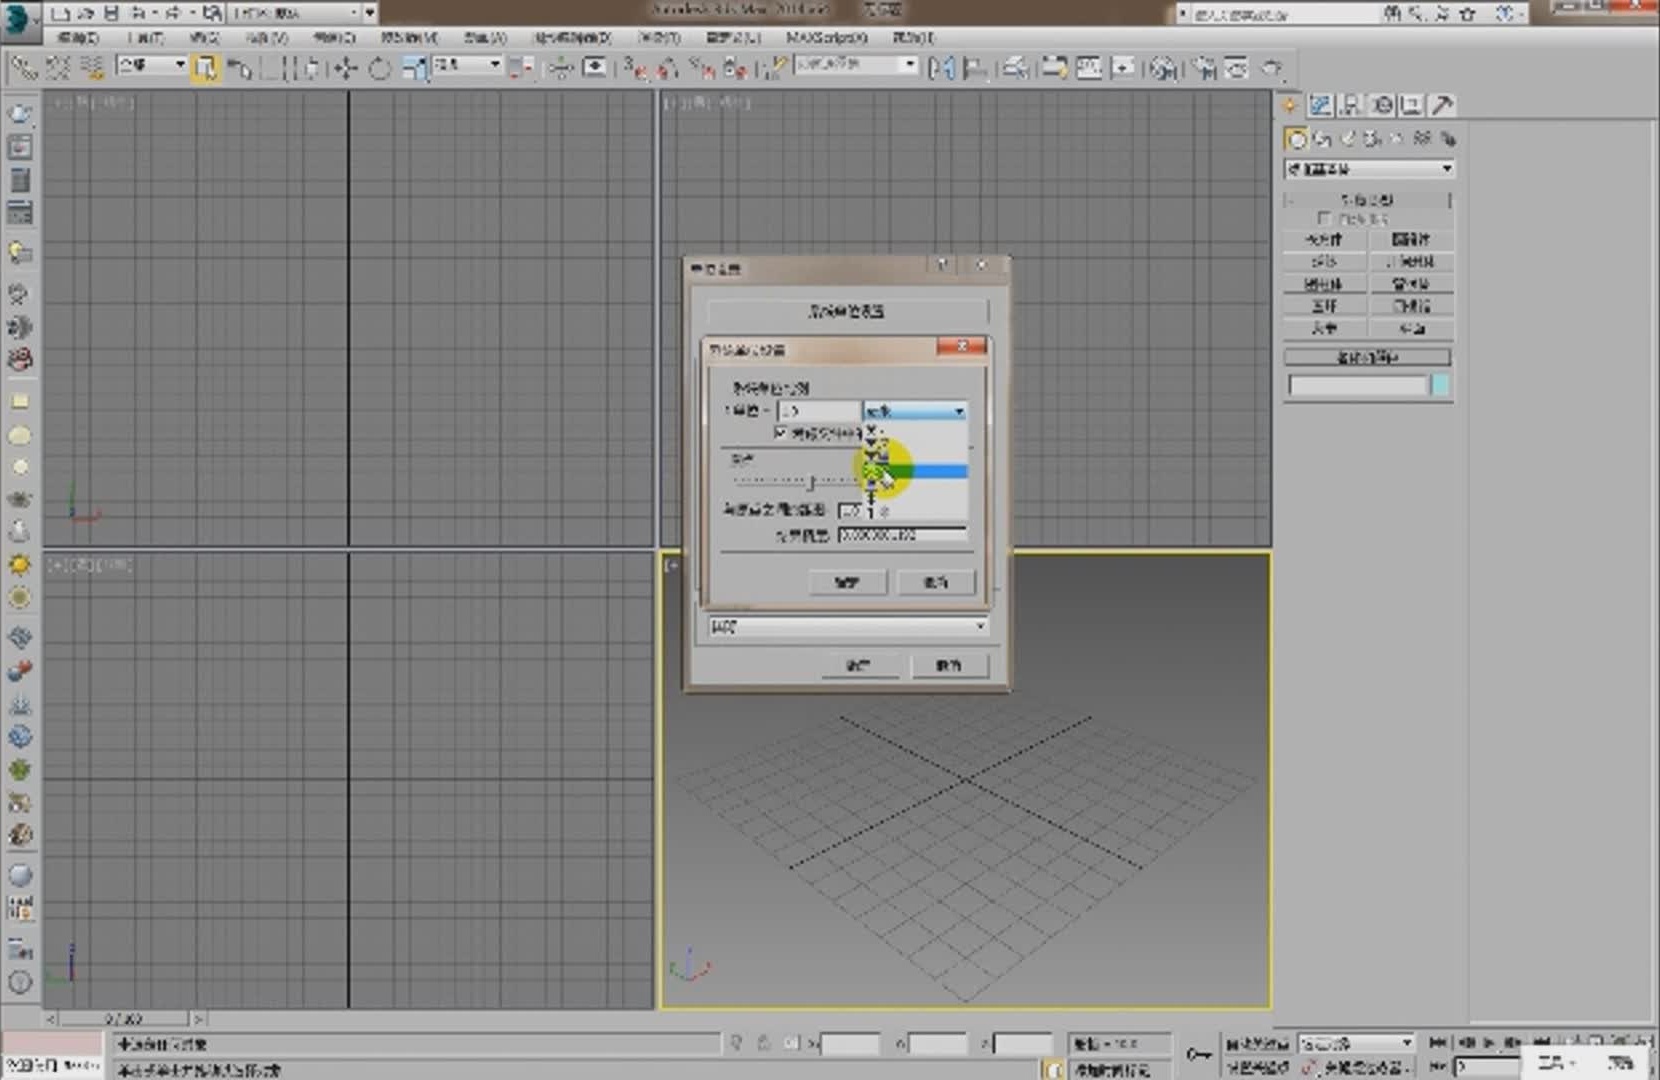
Task: Click the Use Pivot Point Center icon
Action: pyautogui.click(x=521, y=68)
